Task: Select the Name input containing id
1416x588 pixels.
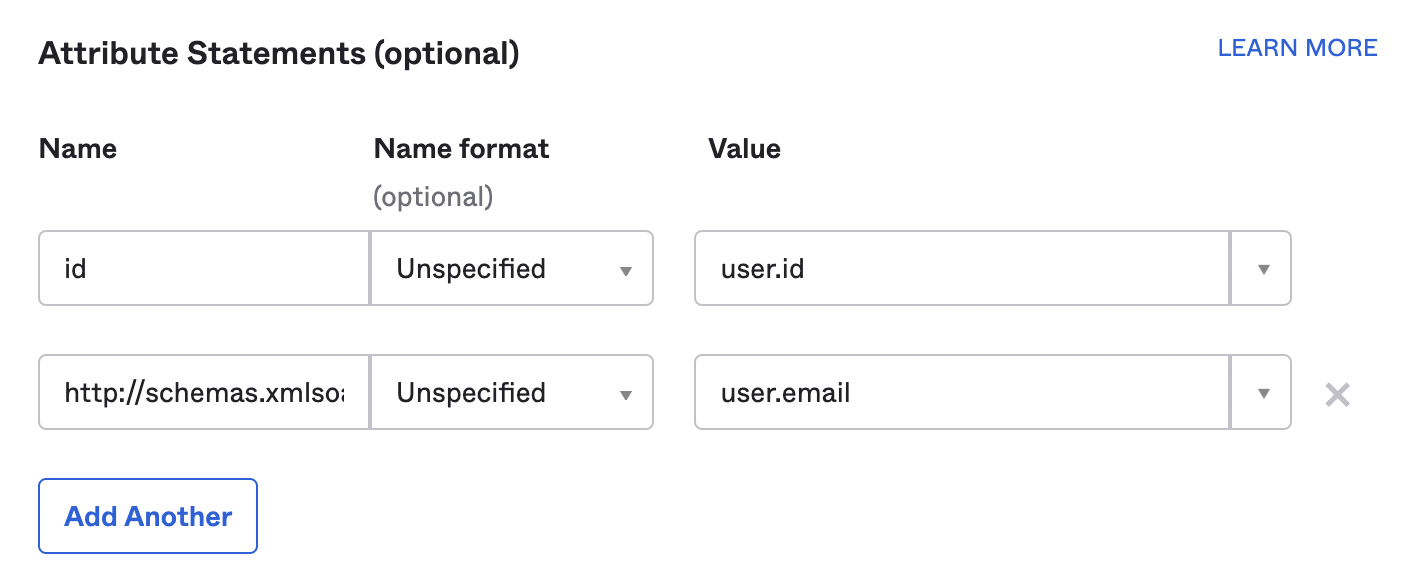Action: (x=203, y=268)
